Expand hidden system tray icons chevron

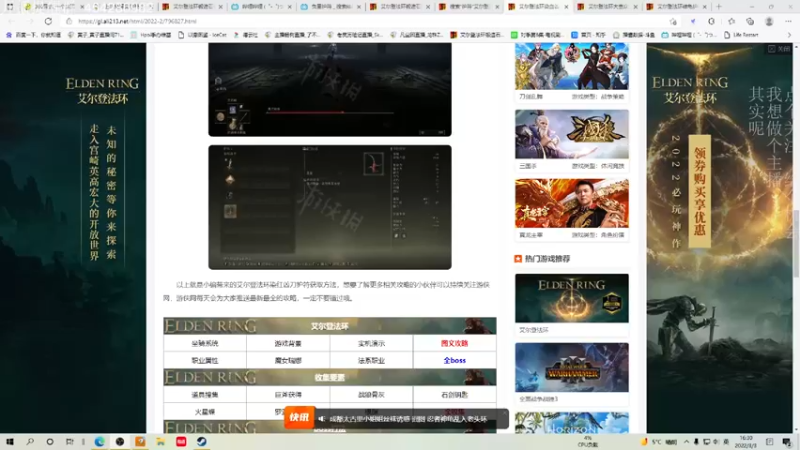point(686,442)
